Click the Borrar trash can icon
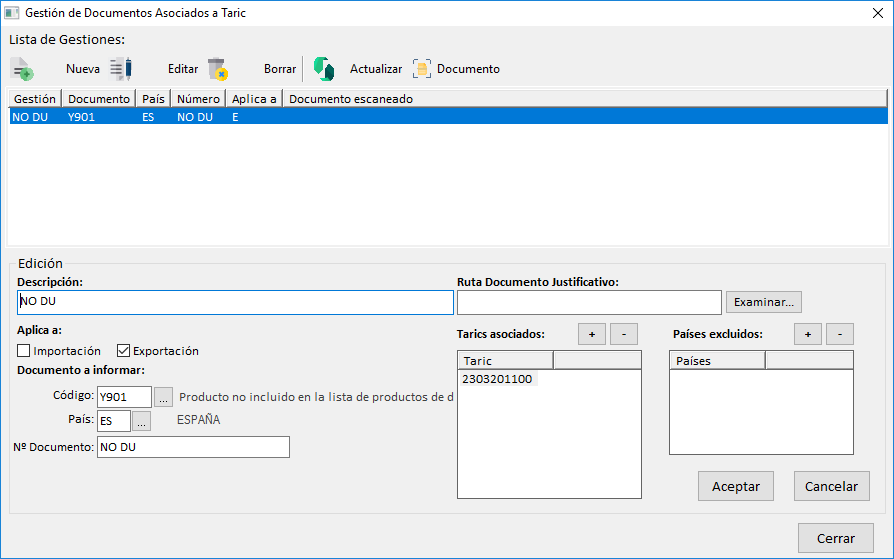The height and width of the screenshot is (559, 894). click(217, 69)
